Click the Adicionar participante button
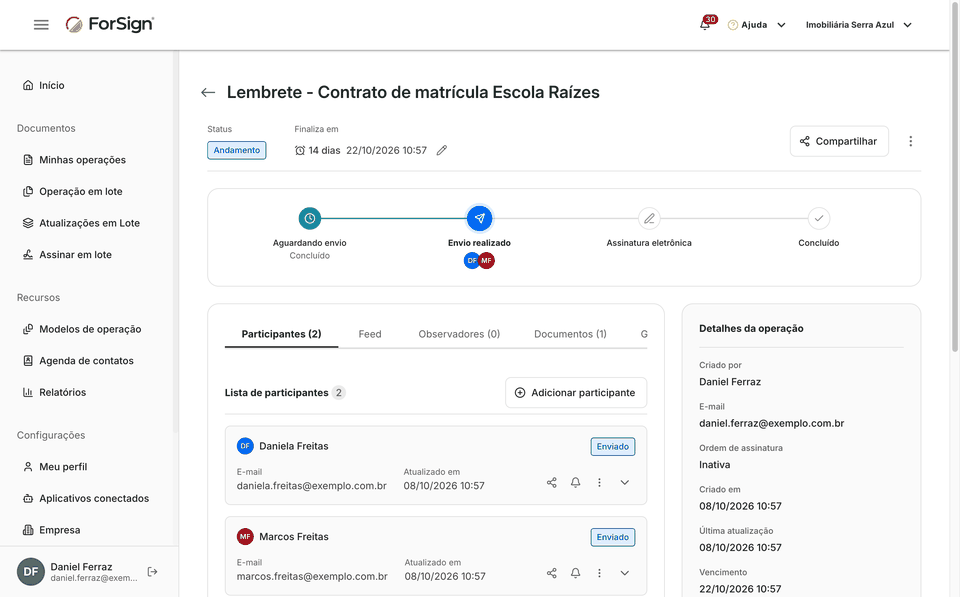The height and width of the screenshot is (597, 960). 576,392
